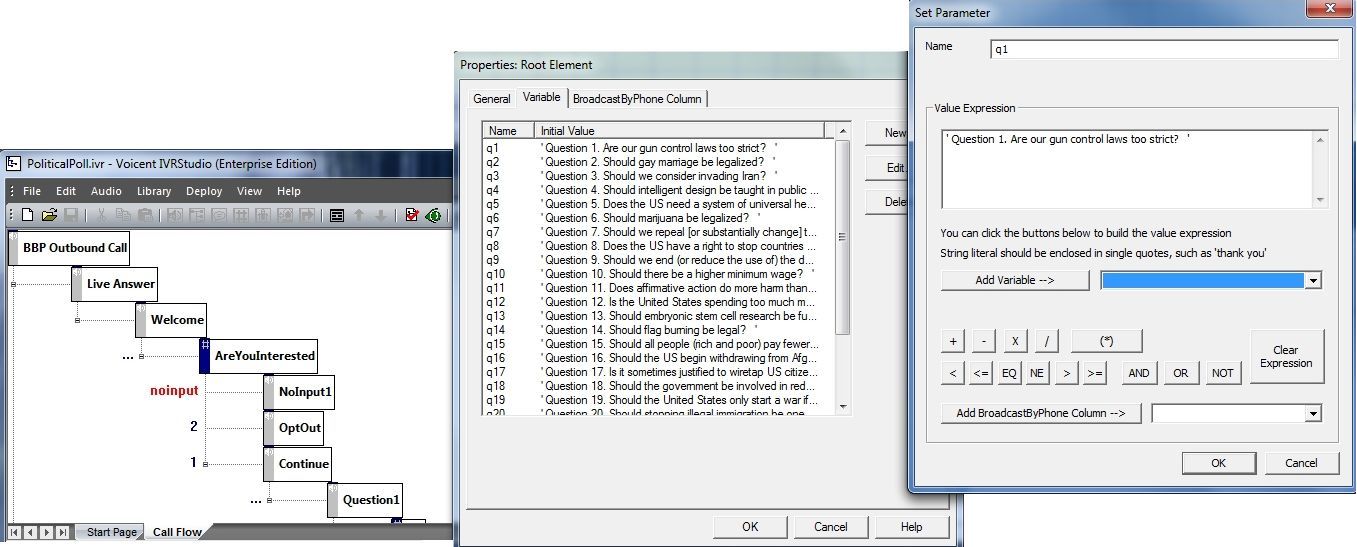
Task: Click the green test-run toolbar icon
Action: (x=433, y=215)
